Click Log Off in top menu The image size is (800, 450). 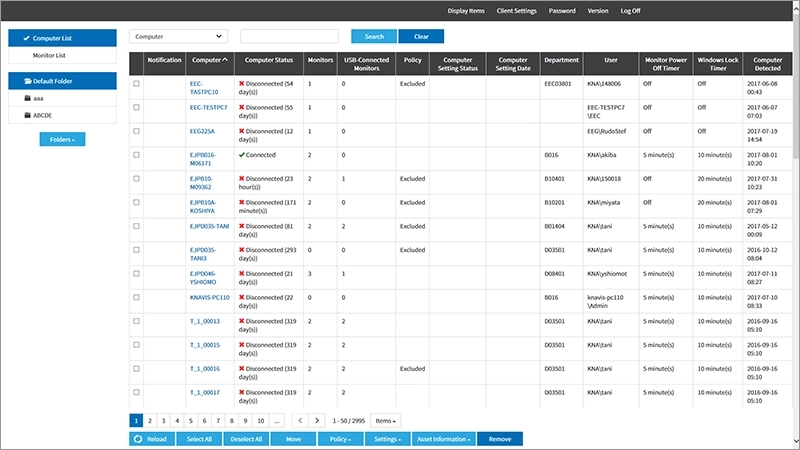630,11
